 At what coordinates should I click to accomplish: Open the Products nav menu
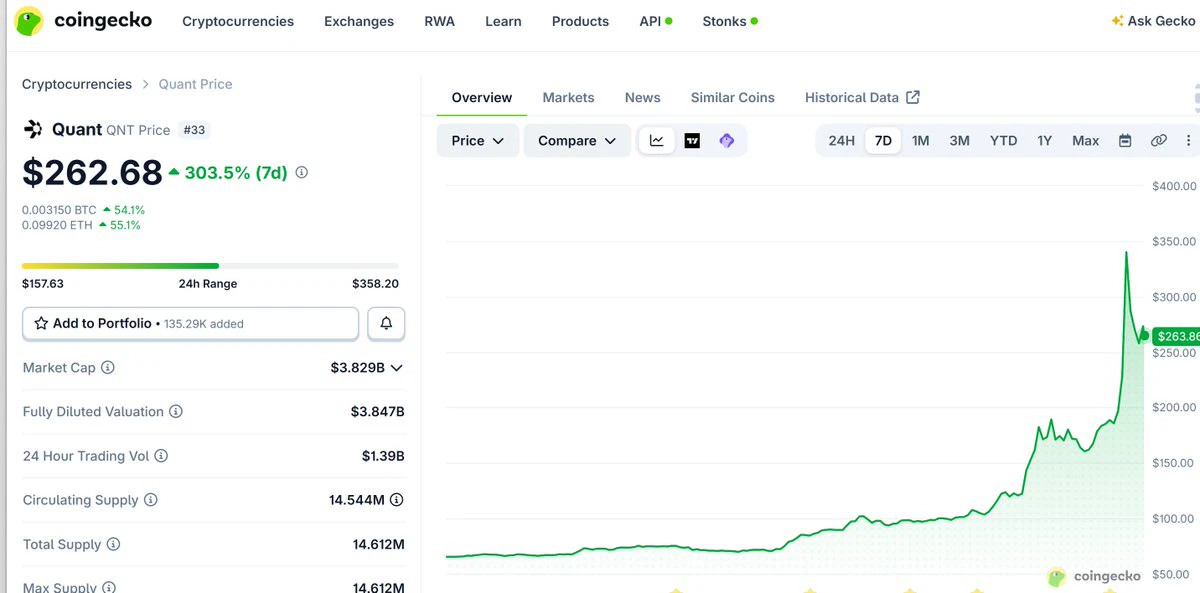pyautogui.click(x=580, y=21)
